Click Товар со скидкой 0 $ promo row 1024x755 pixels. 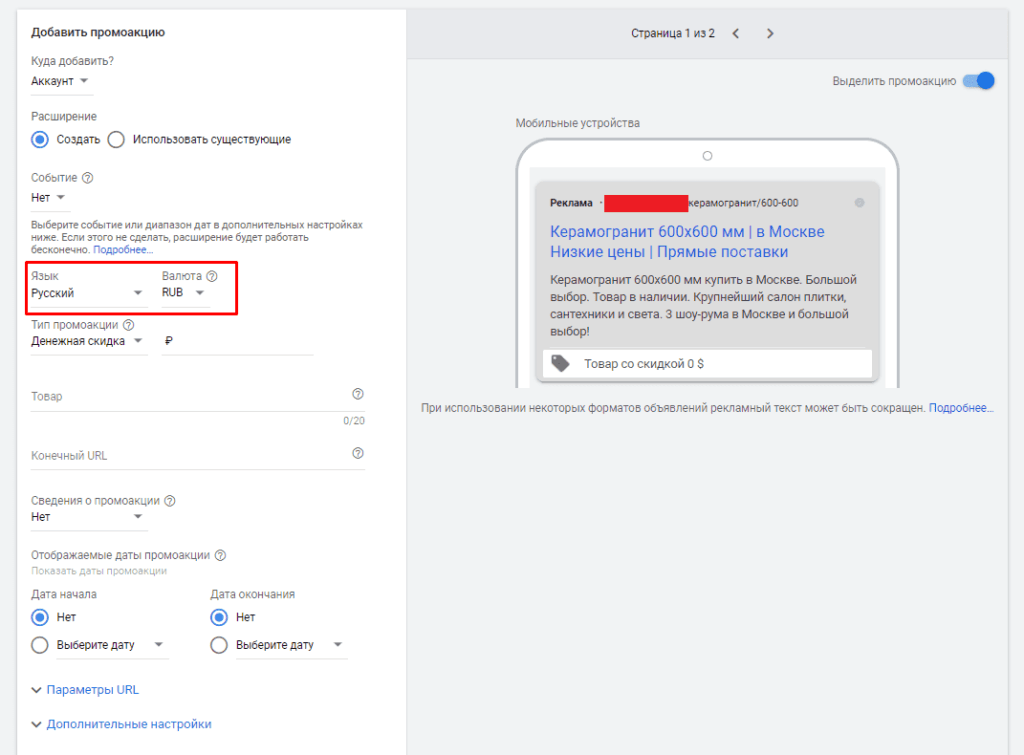coord(707,364)
